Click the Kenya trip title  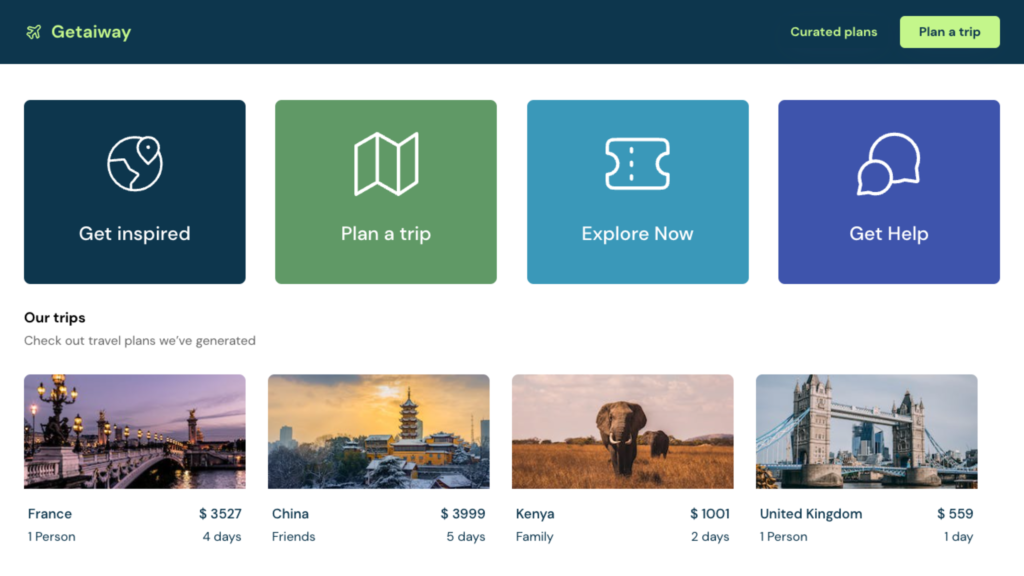coord(535,514)
